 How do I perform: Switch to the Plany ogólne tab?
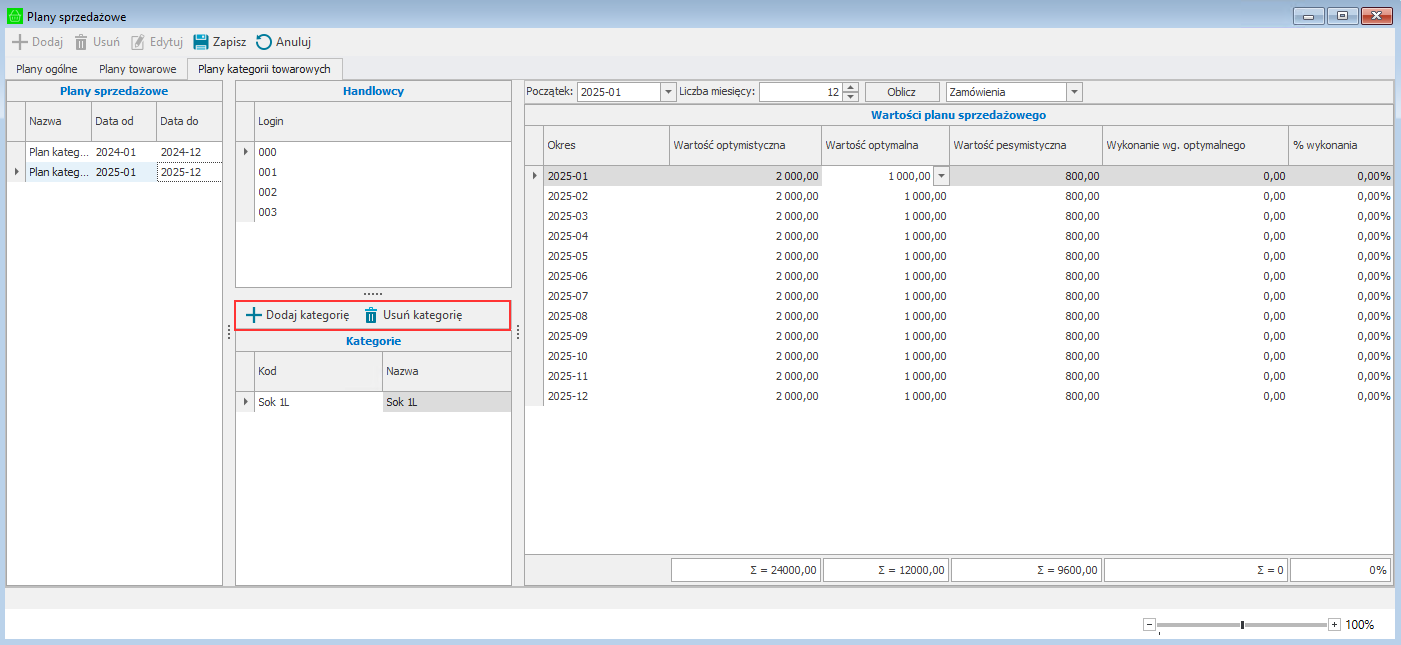pos(47,69)
